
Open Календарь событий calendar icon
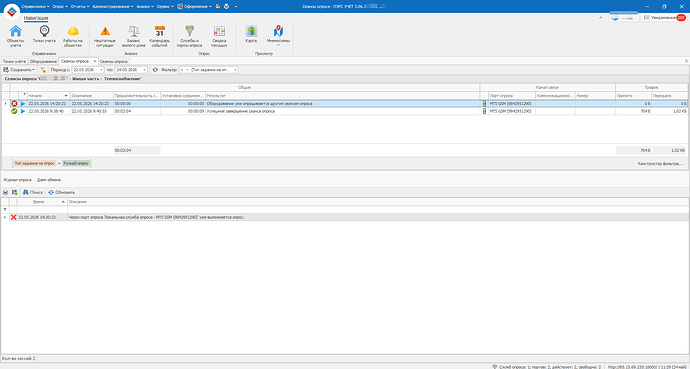click(x=159, y=36)
